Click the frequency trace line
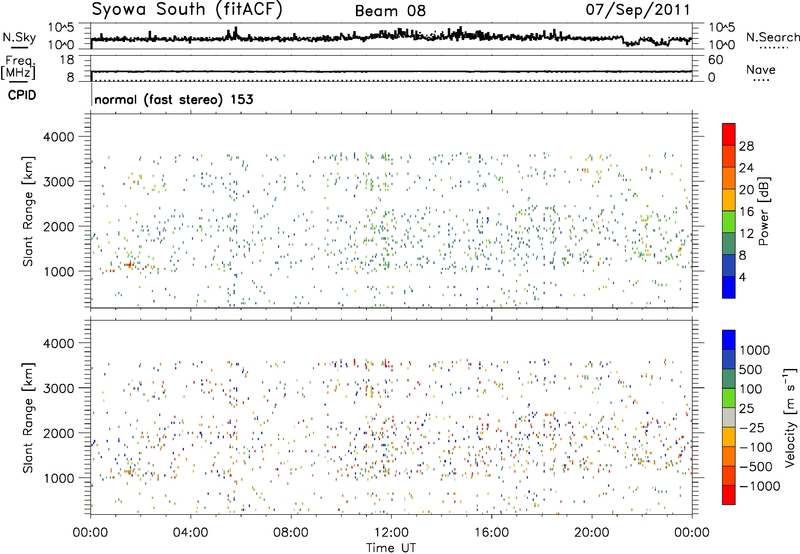The width and height of the screenshot is (800, 554). click(391, 71)
